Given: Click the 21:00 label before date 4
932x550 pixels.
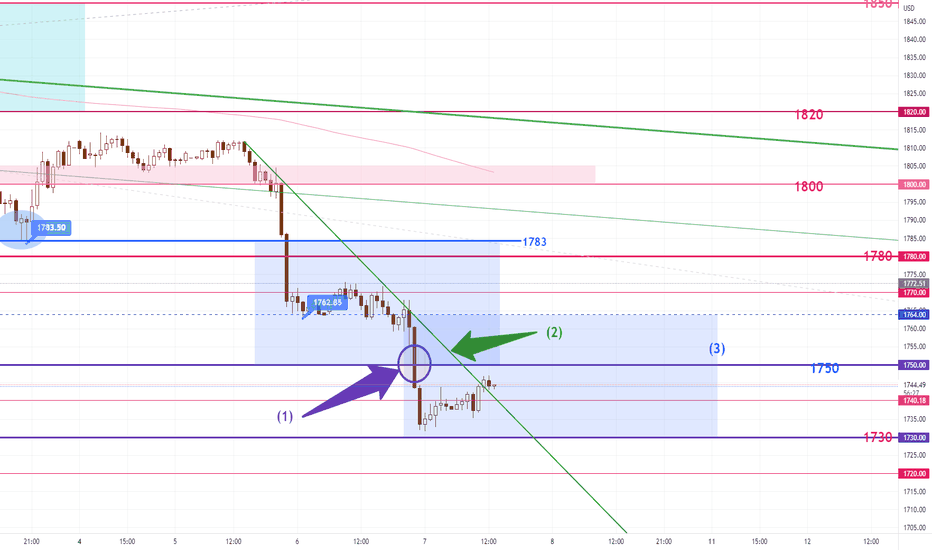Looking at the screenshot, I should tap(32, 542).
